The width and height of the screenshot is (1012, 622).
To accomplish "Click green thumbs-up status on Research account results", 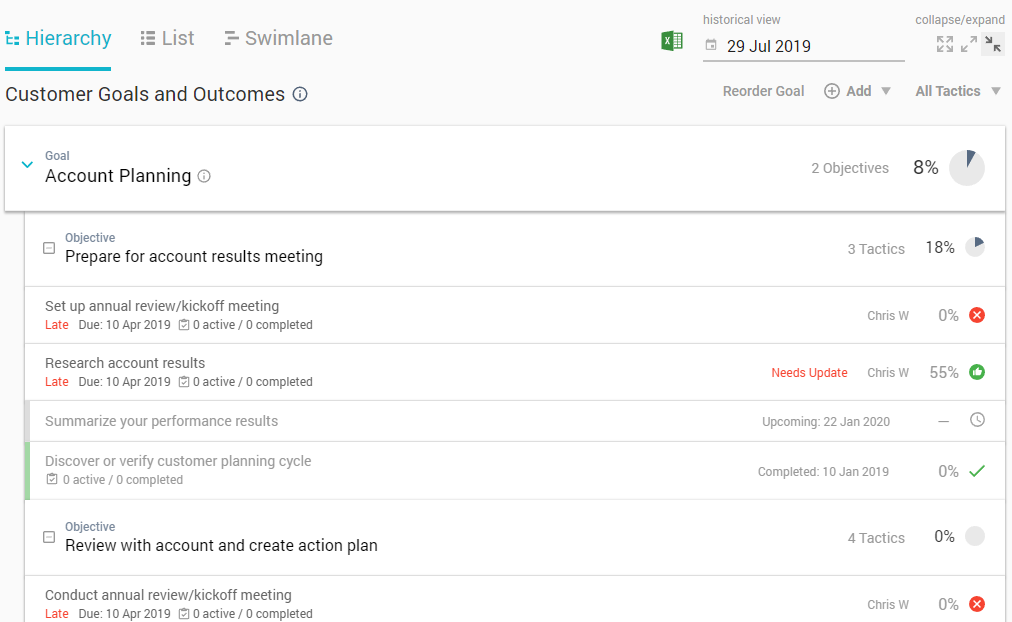I will 977,372.
